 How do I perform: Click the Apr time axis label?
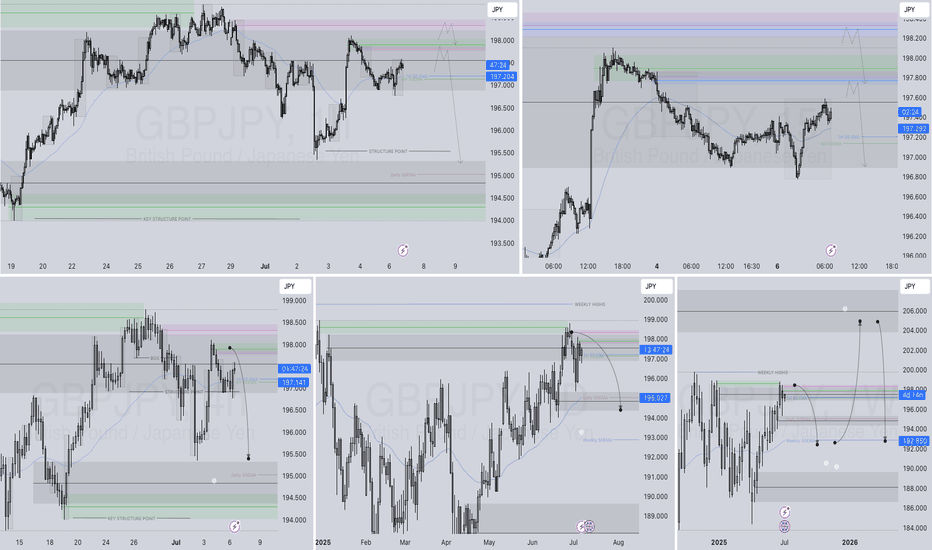click(446, 542)
